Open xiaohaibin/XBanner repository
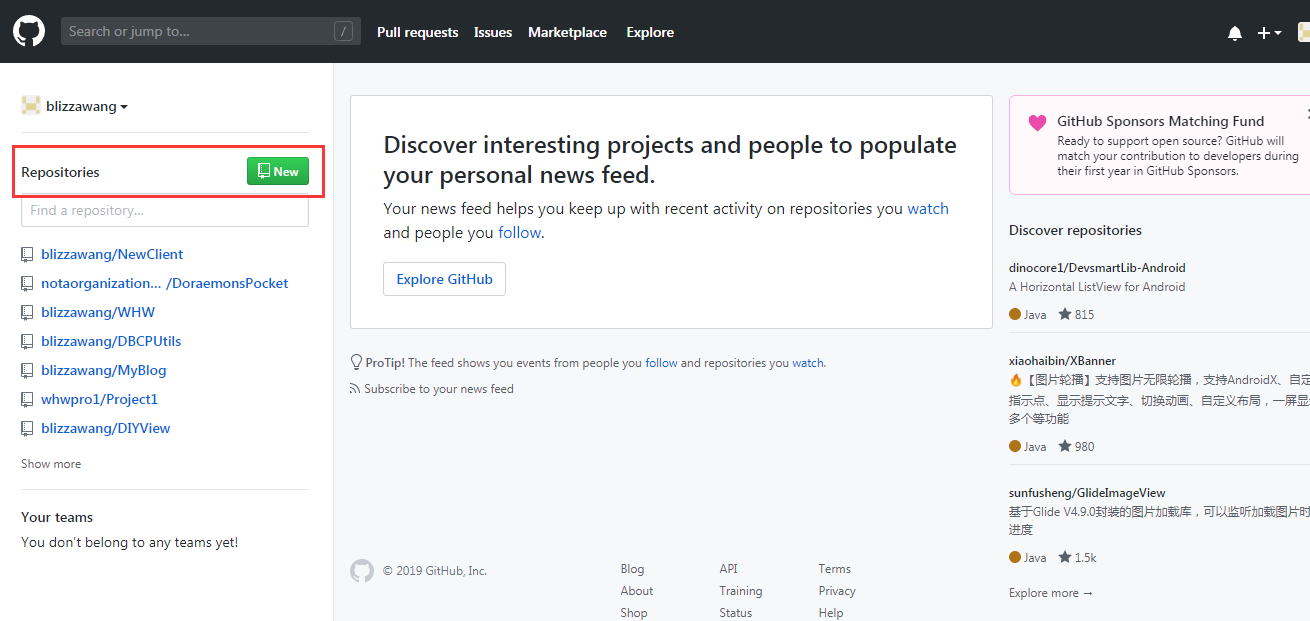 [1062, 361]
